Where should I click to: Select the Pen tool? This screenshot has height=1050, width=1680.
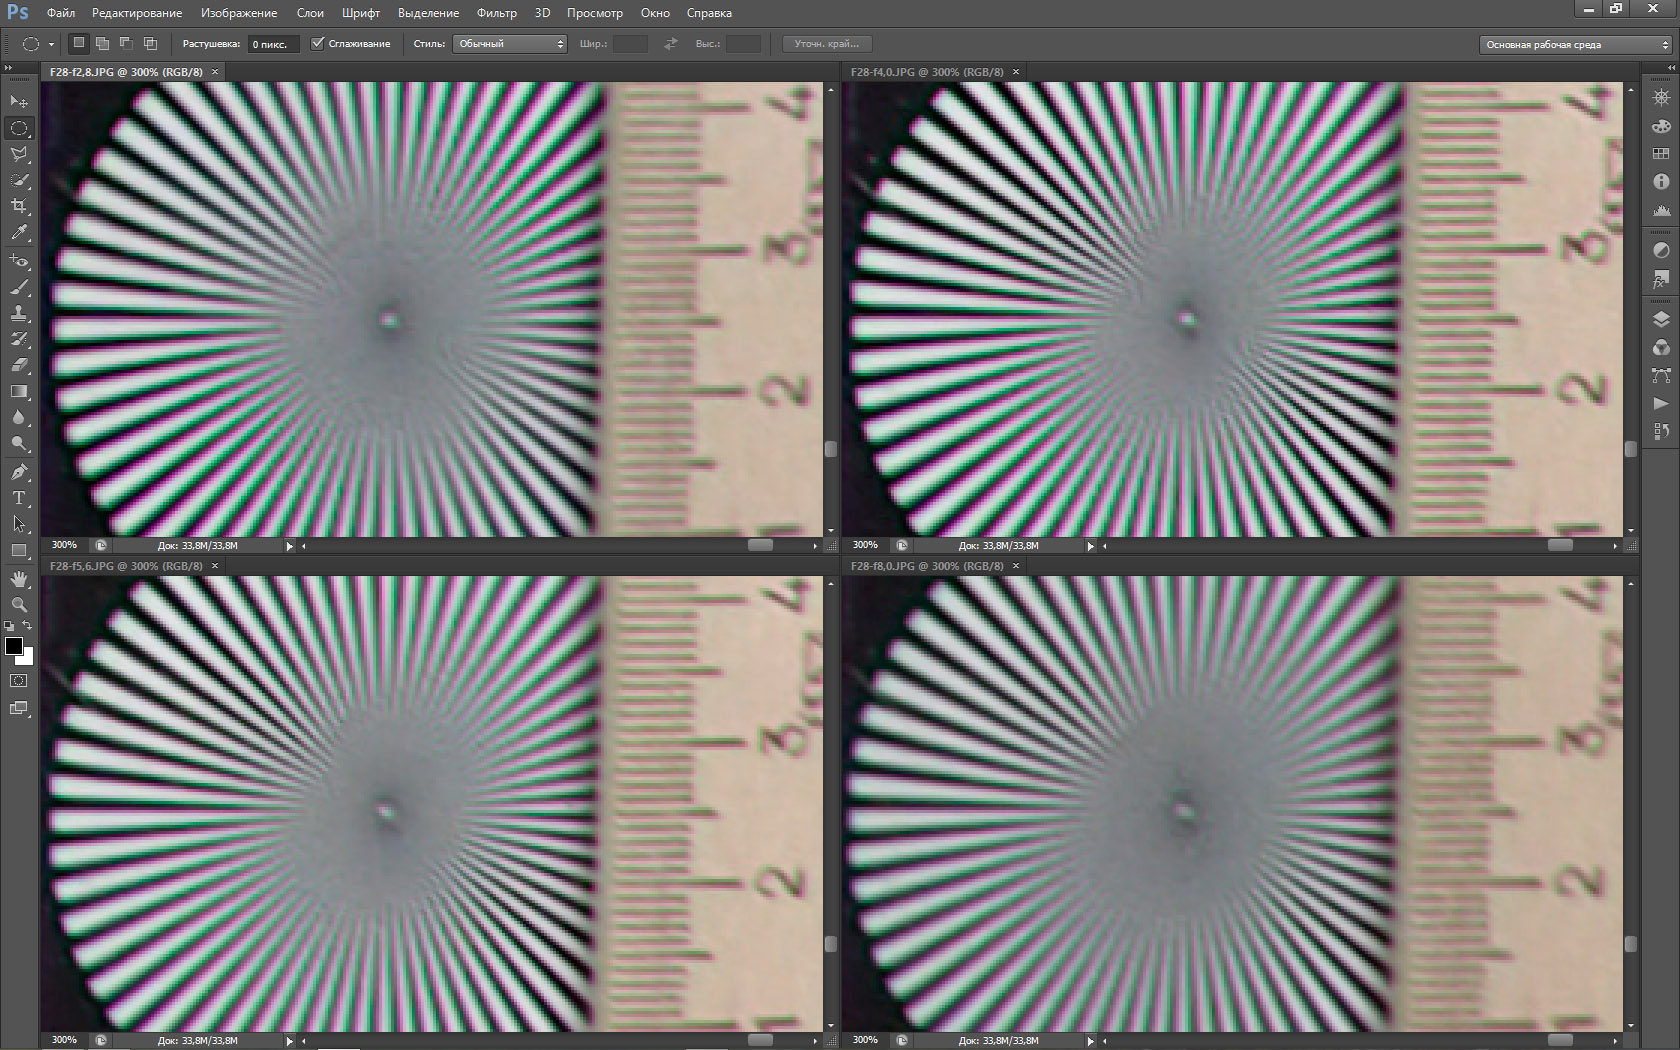[19, 472]
